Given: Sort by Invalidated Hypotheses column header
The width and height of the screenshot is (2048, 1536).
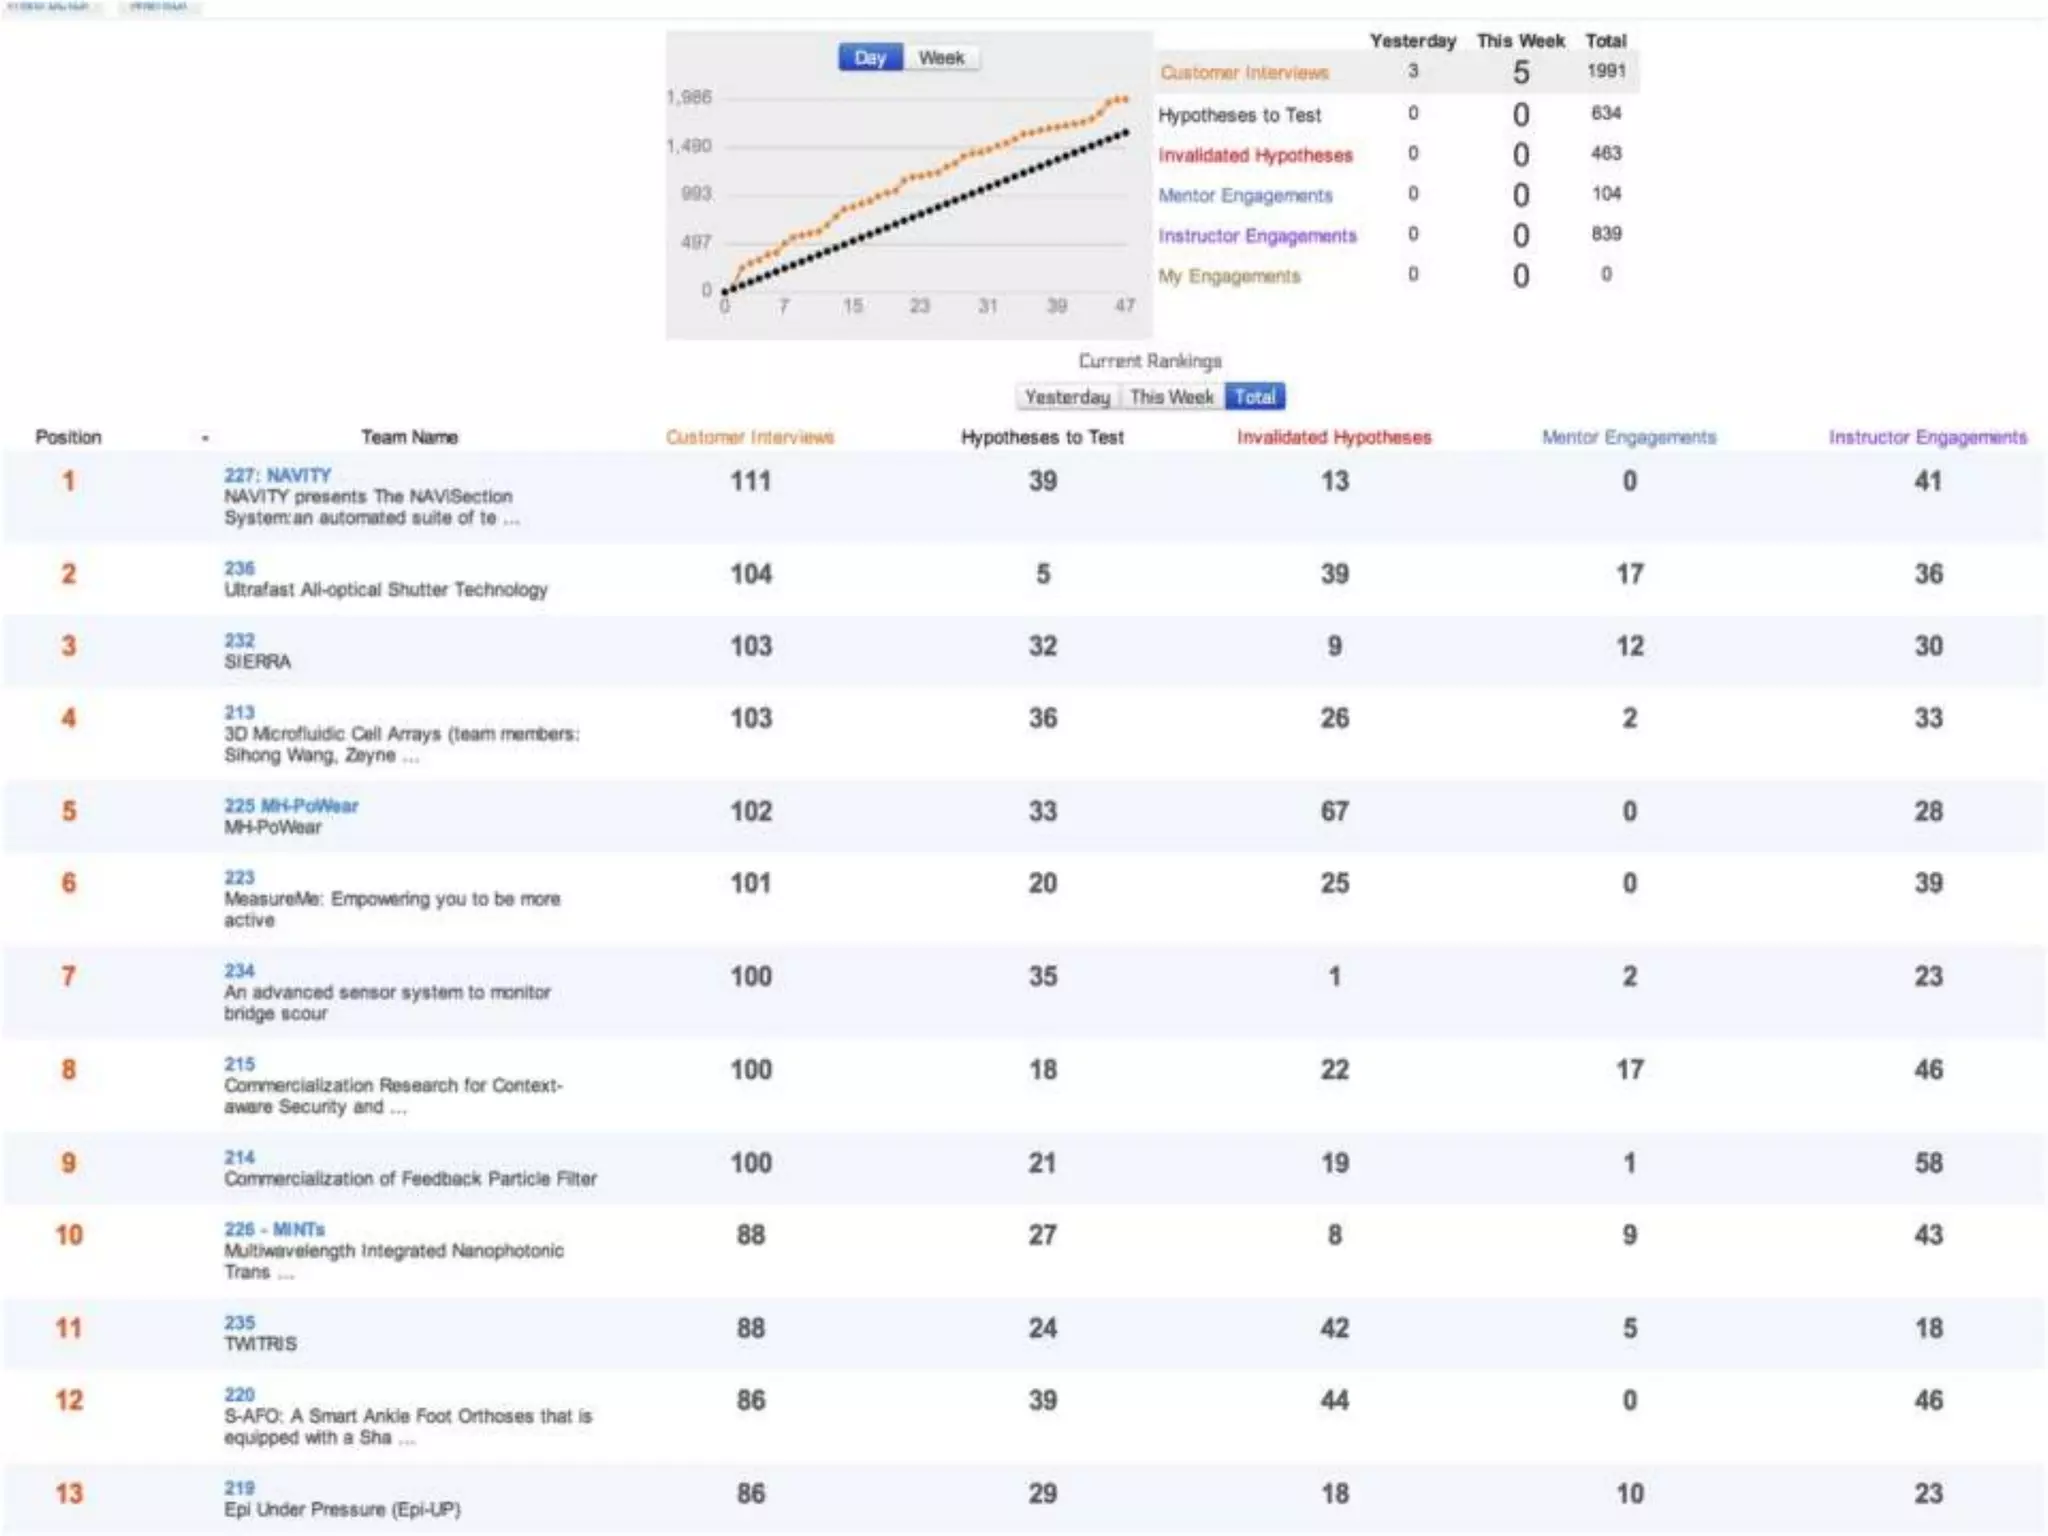Looking at the screenshot, I should click(1334, 437).
